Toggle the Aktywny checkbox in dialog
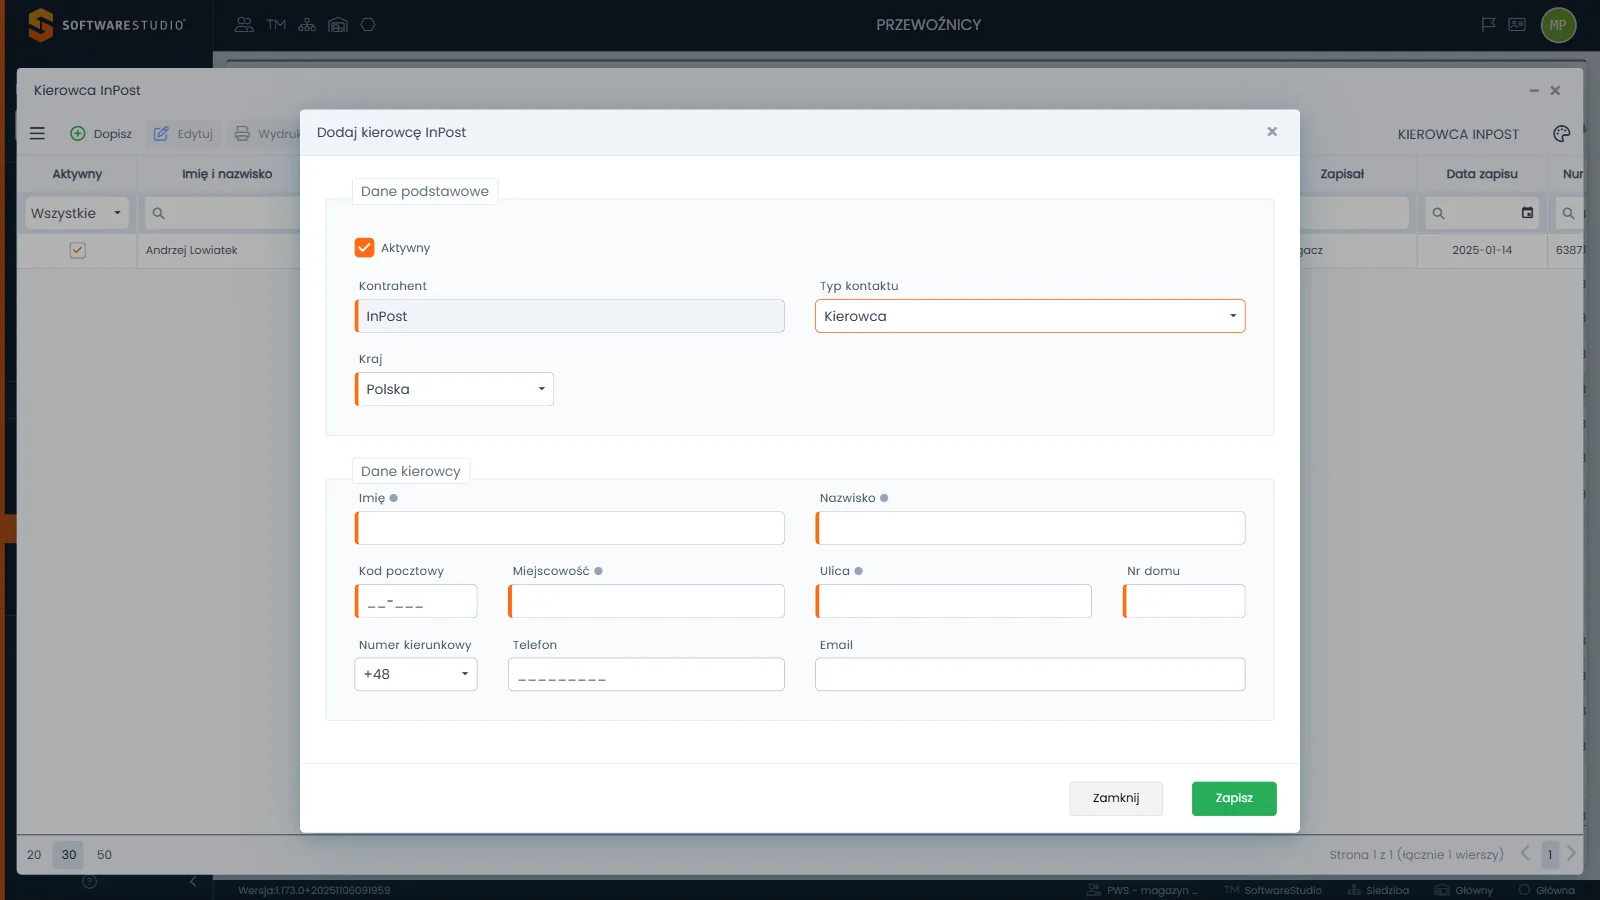 tap(364, 248)
